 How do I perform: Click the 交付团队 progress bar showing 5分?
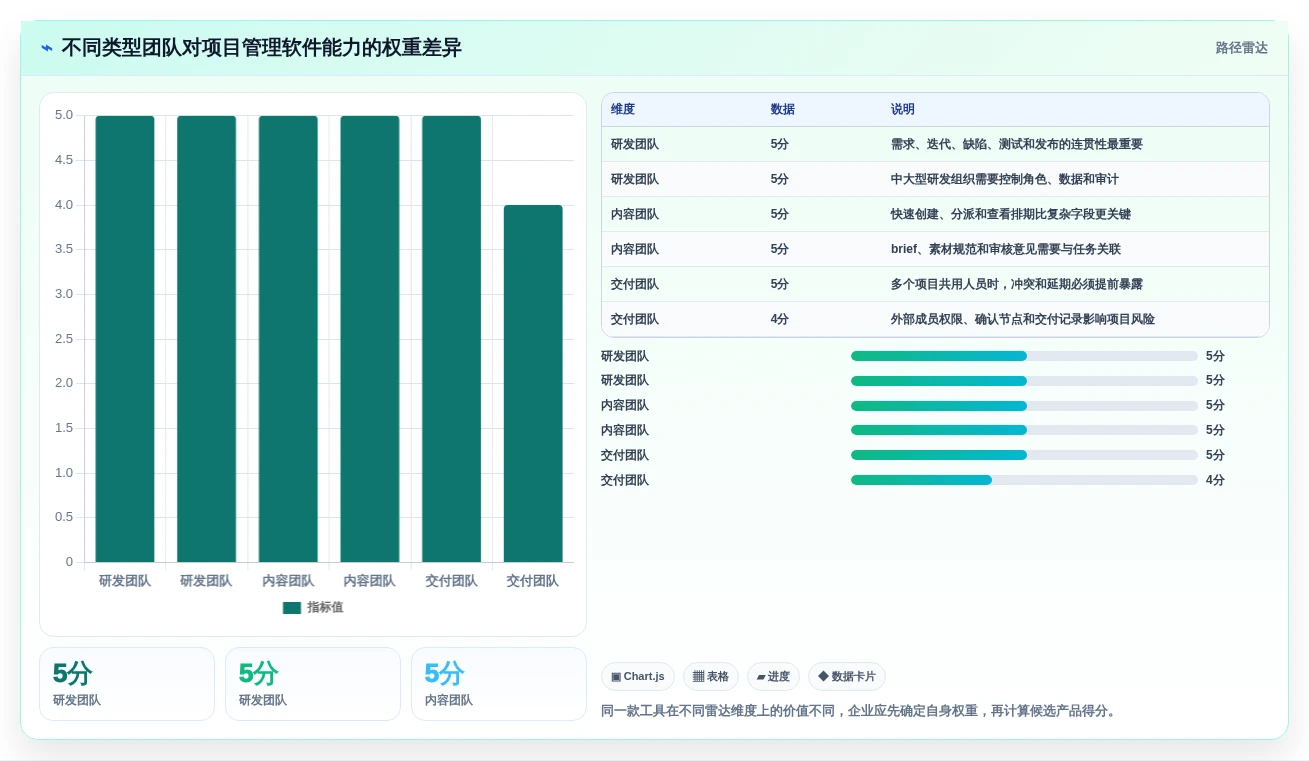1024,455
